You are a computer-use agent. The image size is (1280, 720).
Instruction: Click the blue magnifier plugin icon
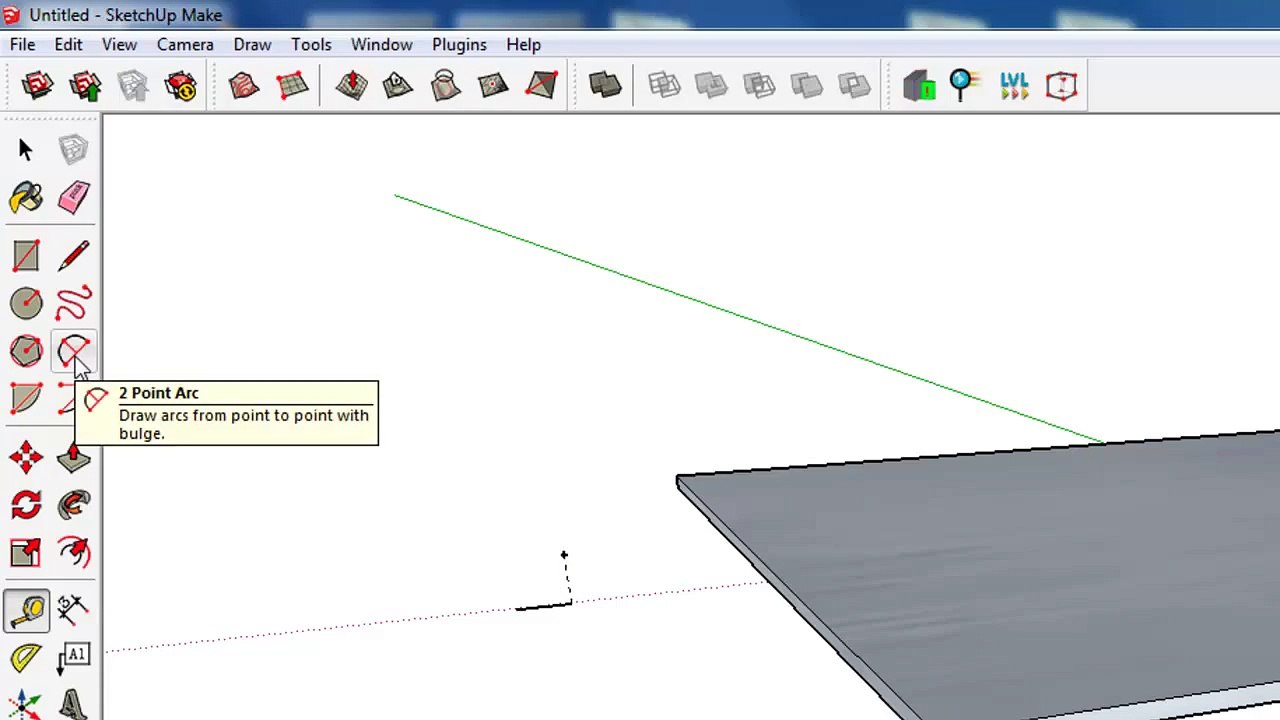[x=964, y=86]
